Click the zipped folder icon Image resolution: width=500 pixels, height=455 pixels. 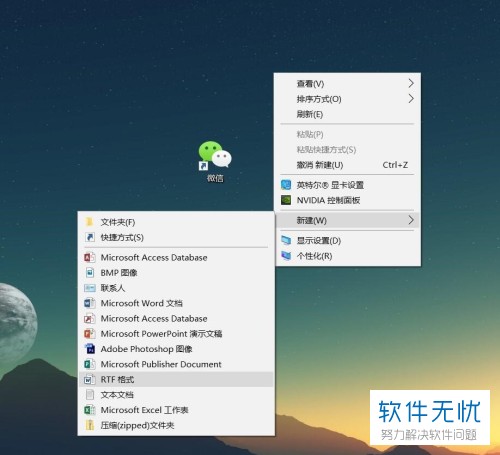(x=89, y=425)
